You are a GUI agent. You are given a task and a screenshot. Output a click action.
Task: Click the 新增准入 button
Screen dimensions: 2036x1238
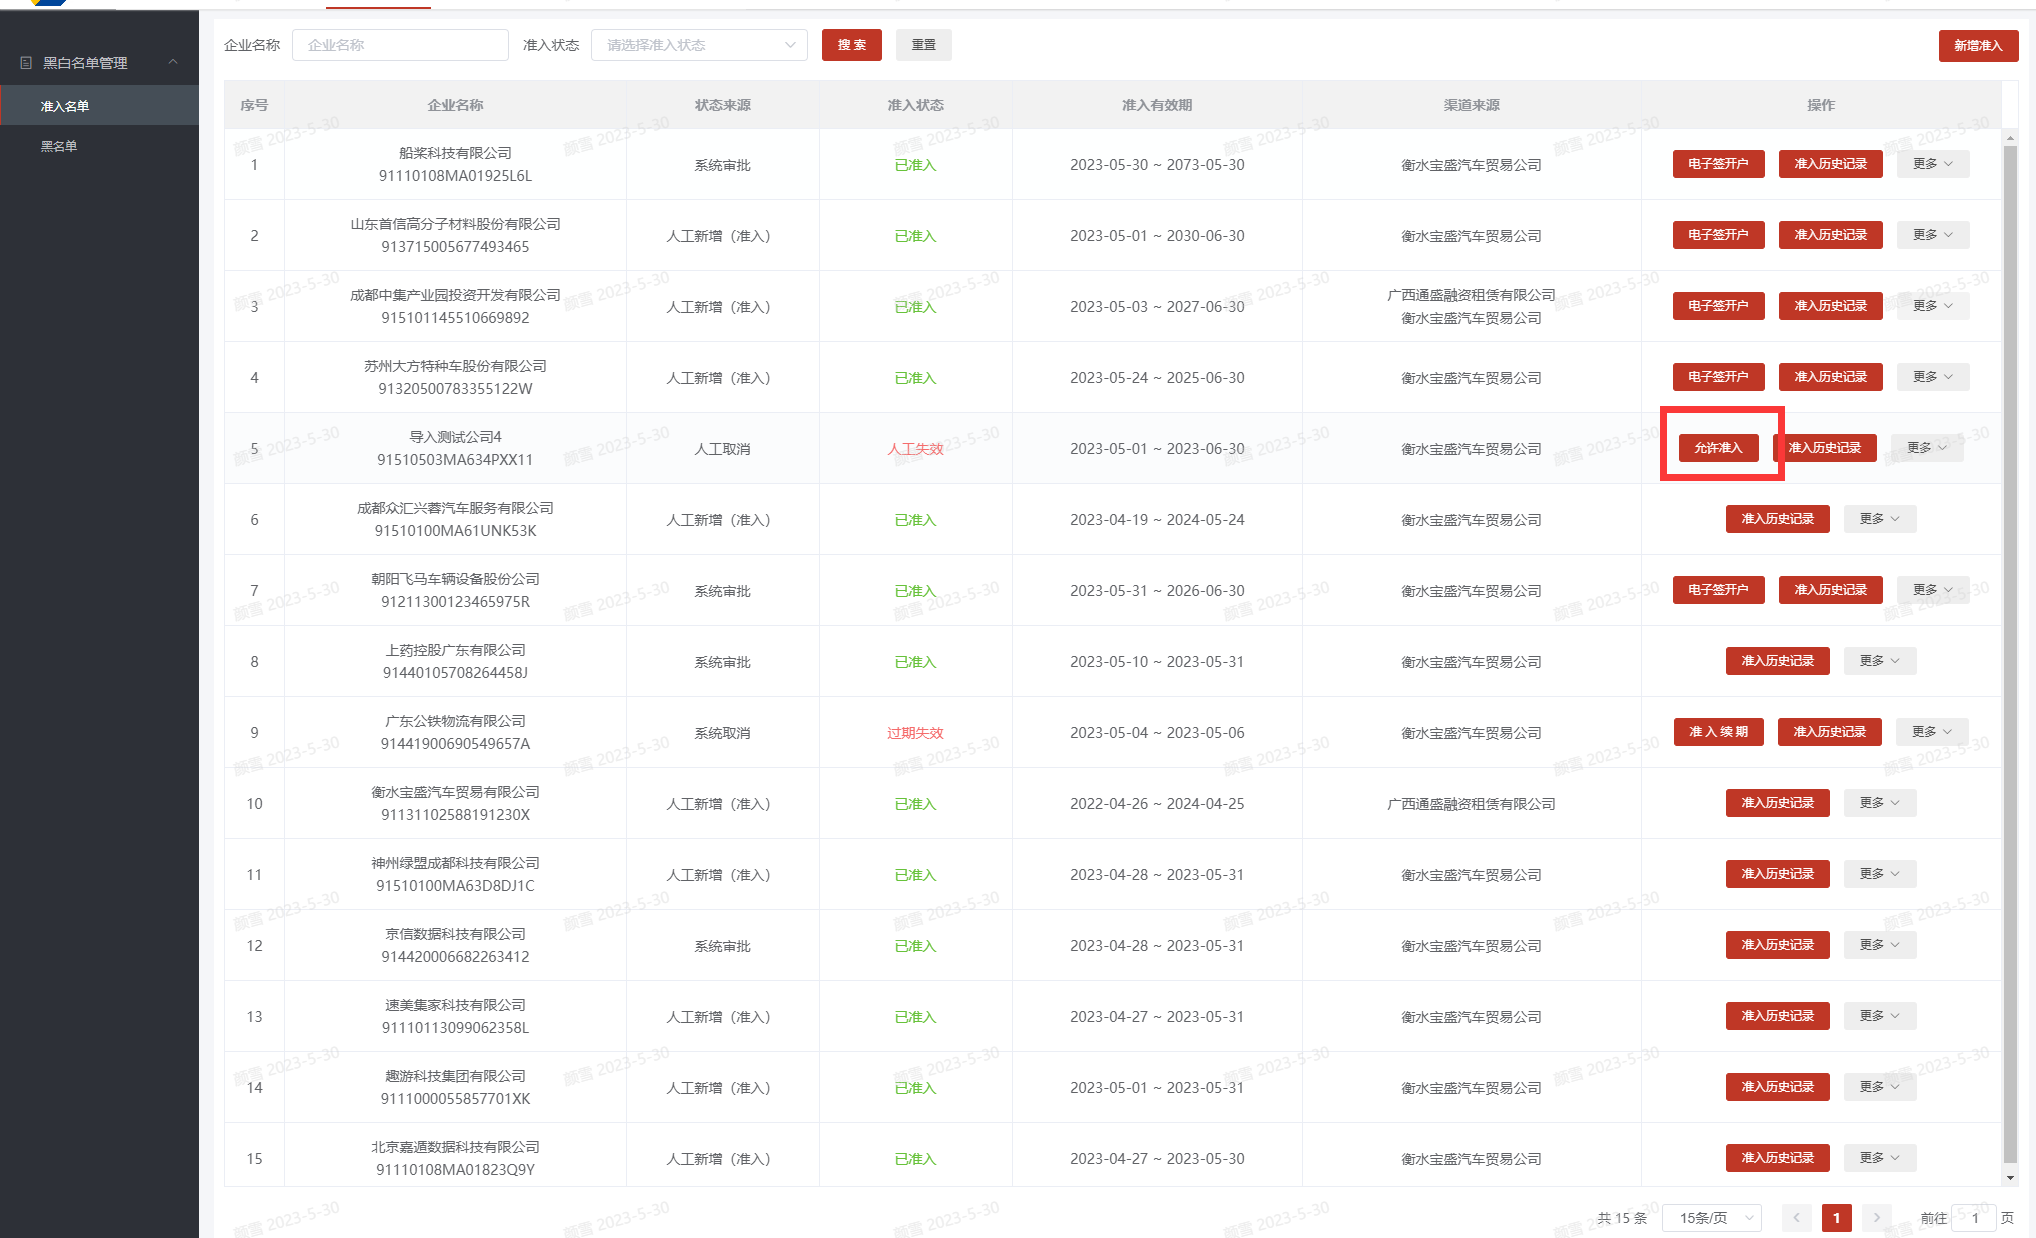tap(1977, 46)
